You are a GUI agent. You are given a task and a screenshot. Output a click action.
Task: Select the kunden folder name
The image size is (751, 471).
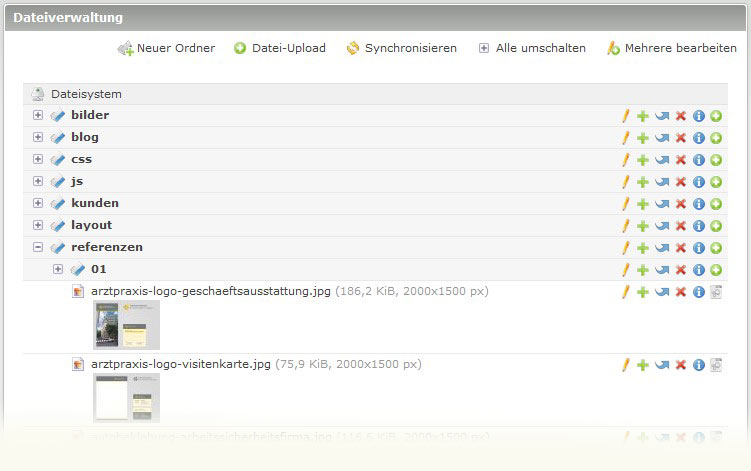pyautogui.click(x=95, y=203)
